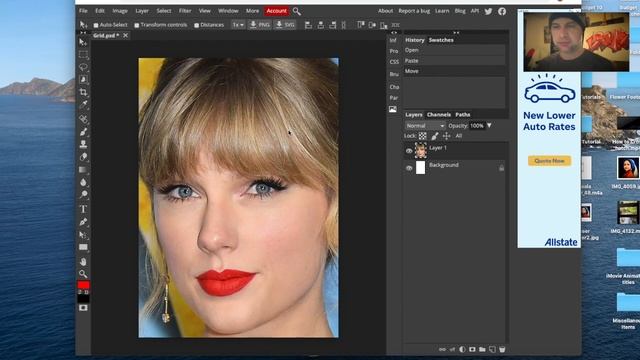Select the Blur drop tool
The width and height of the screenshot is (640, 360).
83,182
